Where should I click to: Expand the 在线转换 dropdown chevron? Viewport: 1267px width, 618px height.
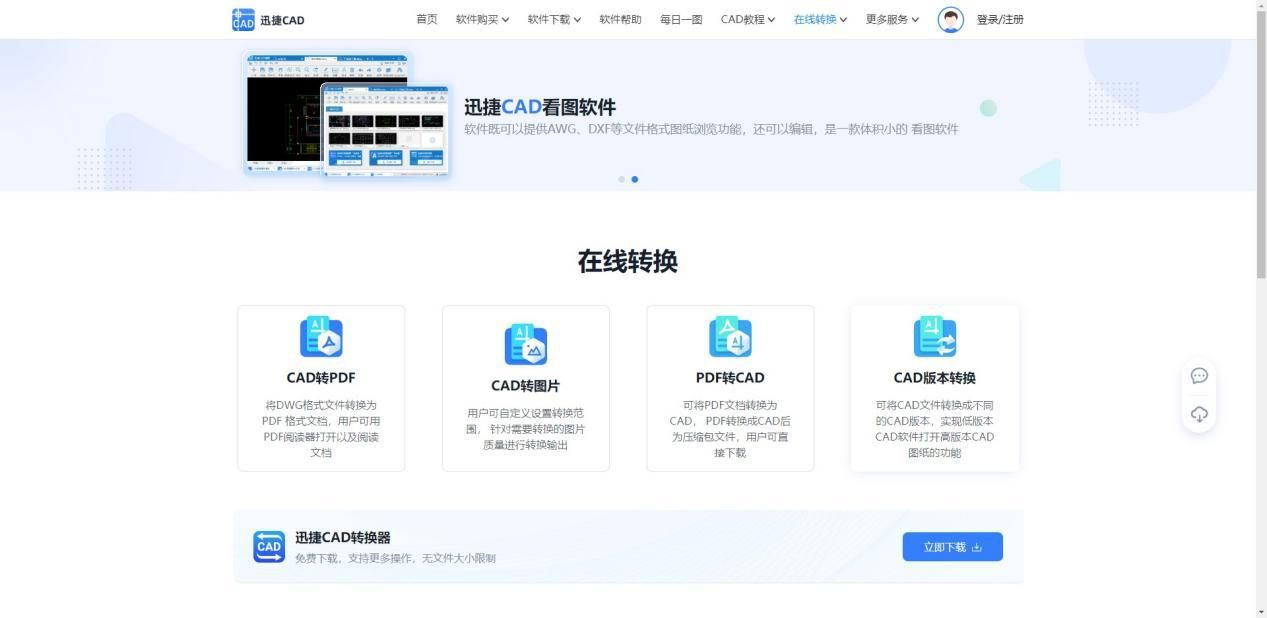click(843, 20)
